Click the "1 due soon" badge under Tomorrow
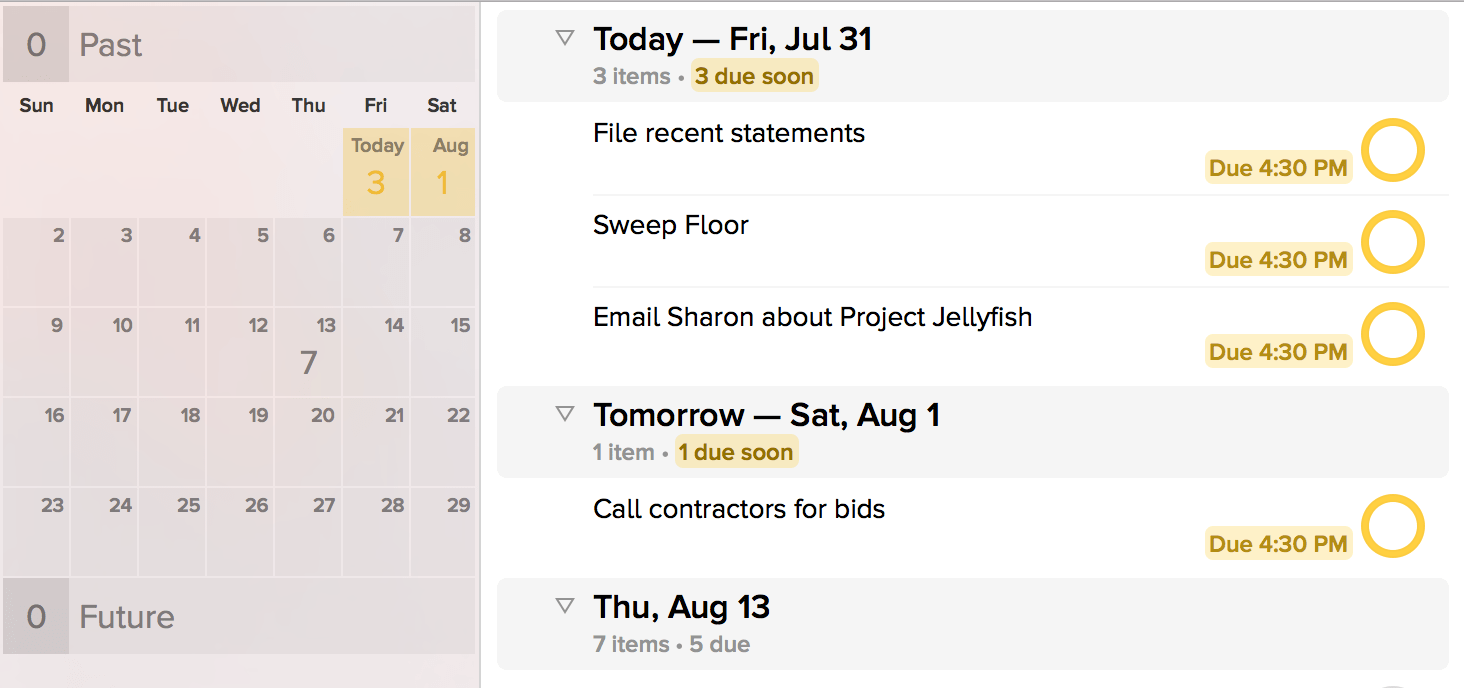Image resolution: width=1464 pixels, height=688 pixels. tap(736, 452)
